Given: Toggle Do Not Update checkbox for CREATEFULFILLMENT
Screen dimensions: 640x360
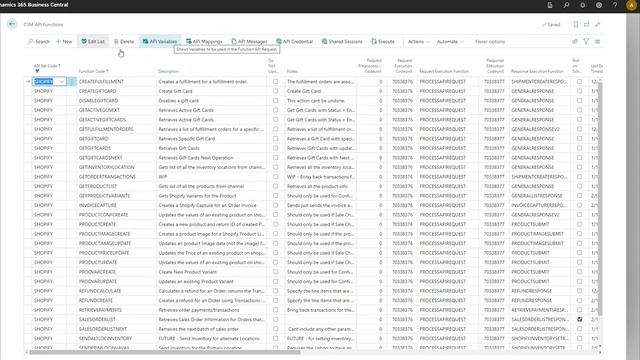Looking at the screenshot, I should 276,82.
